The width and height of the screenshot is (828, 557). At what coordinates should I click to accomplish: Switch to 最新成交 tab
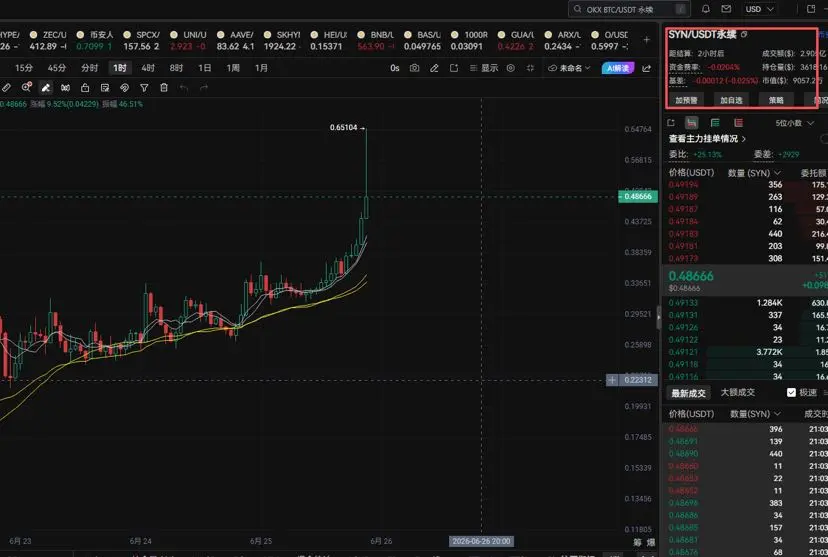(x=689, y=393)
